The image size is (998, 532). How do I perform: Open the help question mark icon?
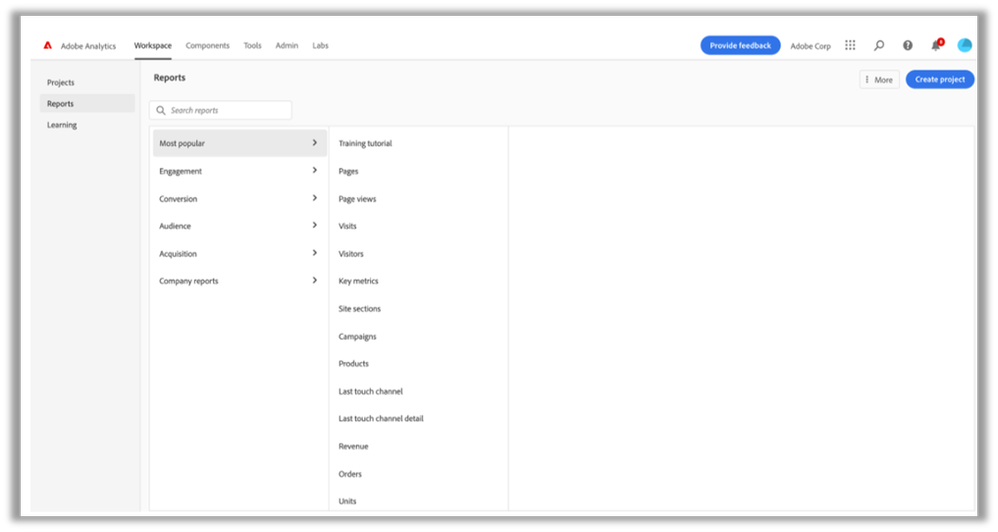tap(907, 45)
